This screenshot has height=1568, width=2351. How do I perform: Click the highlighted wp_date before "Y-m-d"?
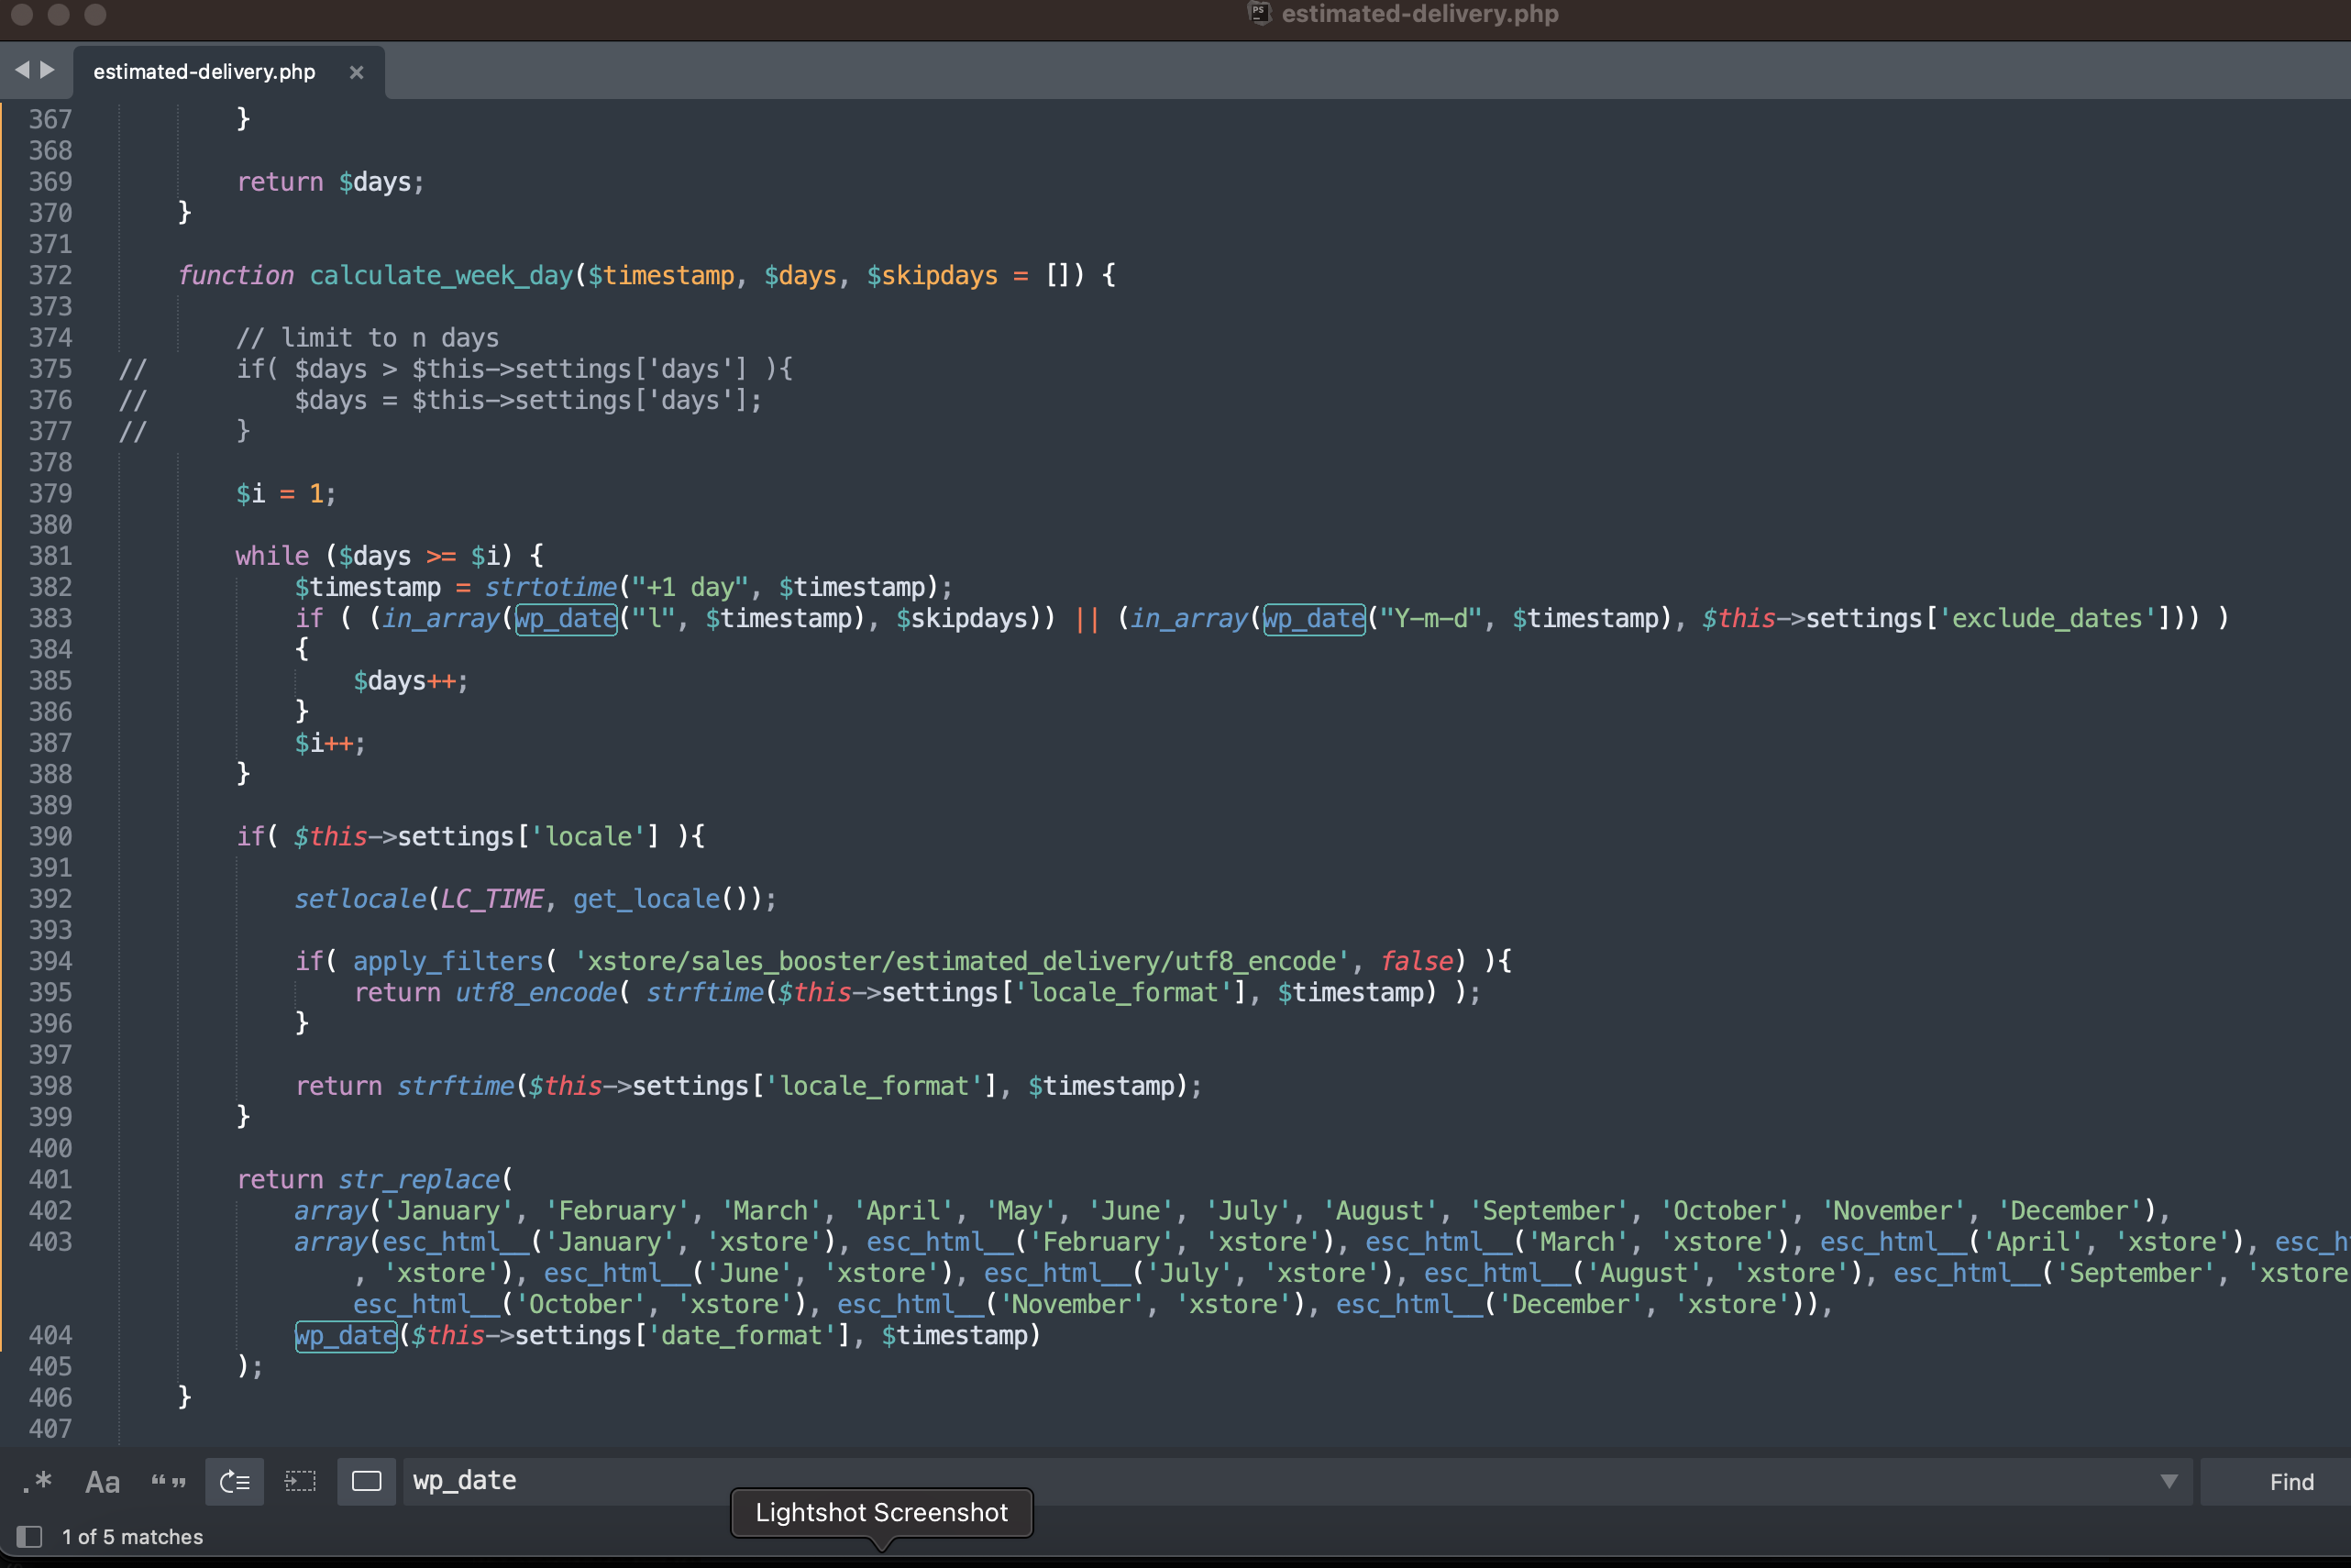pos(1314,618)
